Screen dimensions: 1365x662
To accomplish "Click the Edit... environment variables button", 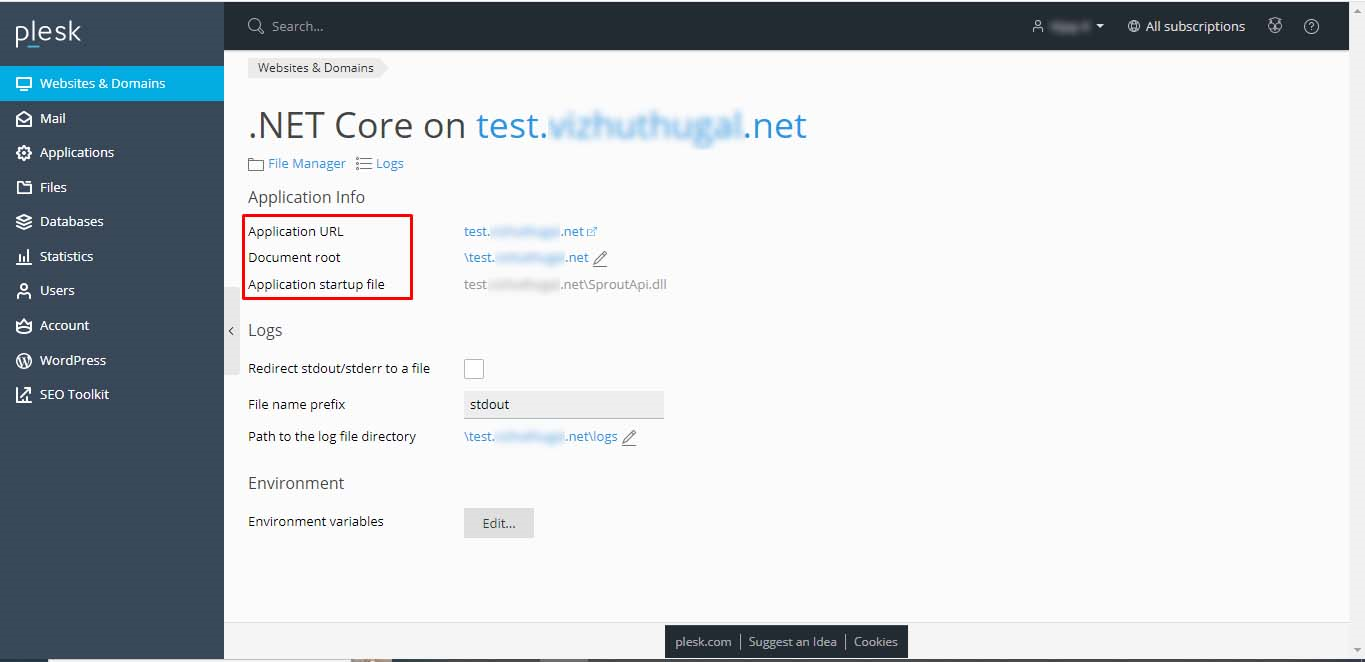I will pyautogui.click(x=499, y=523).
